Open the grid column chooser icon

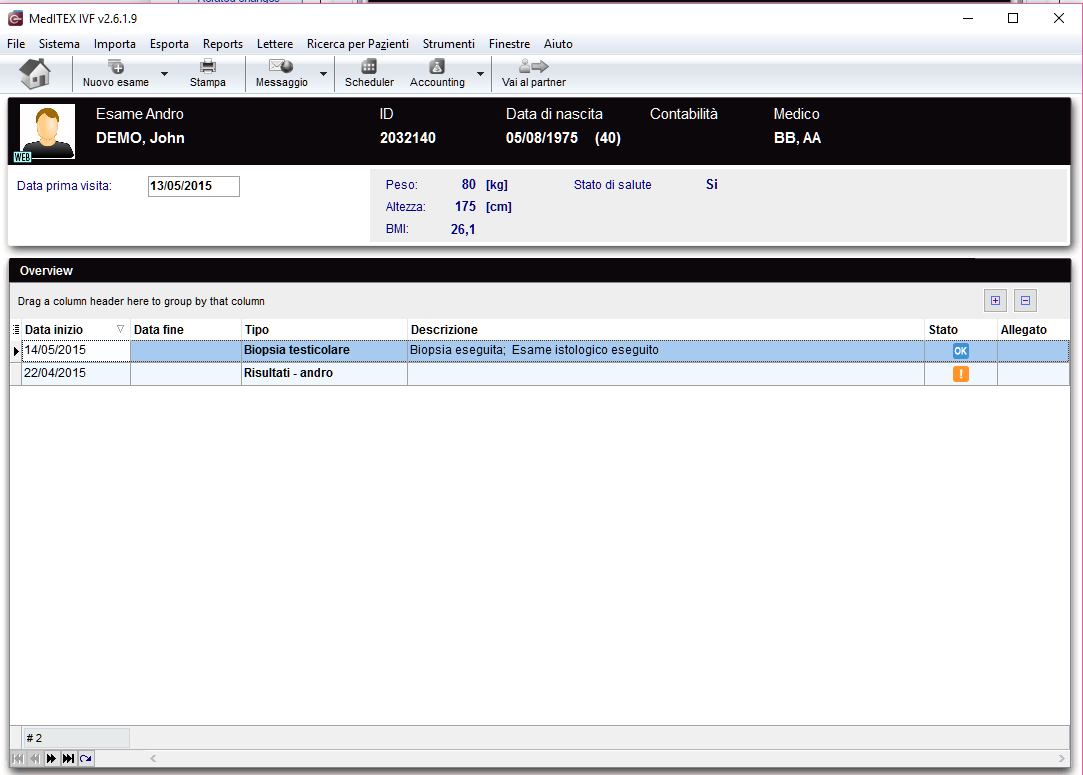click(x=16, y=329)
